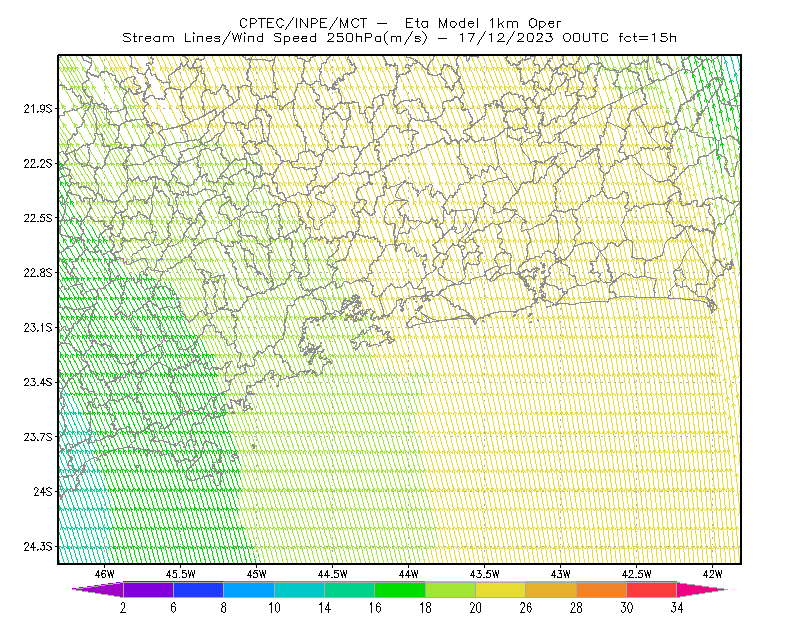
Task: Click the teal-green swatch between 14 and 16
Action: (x=349, y=589)
